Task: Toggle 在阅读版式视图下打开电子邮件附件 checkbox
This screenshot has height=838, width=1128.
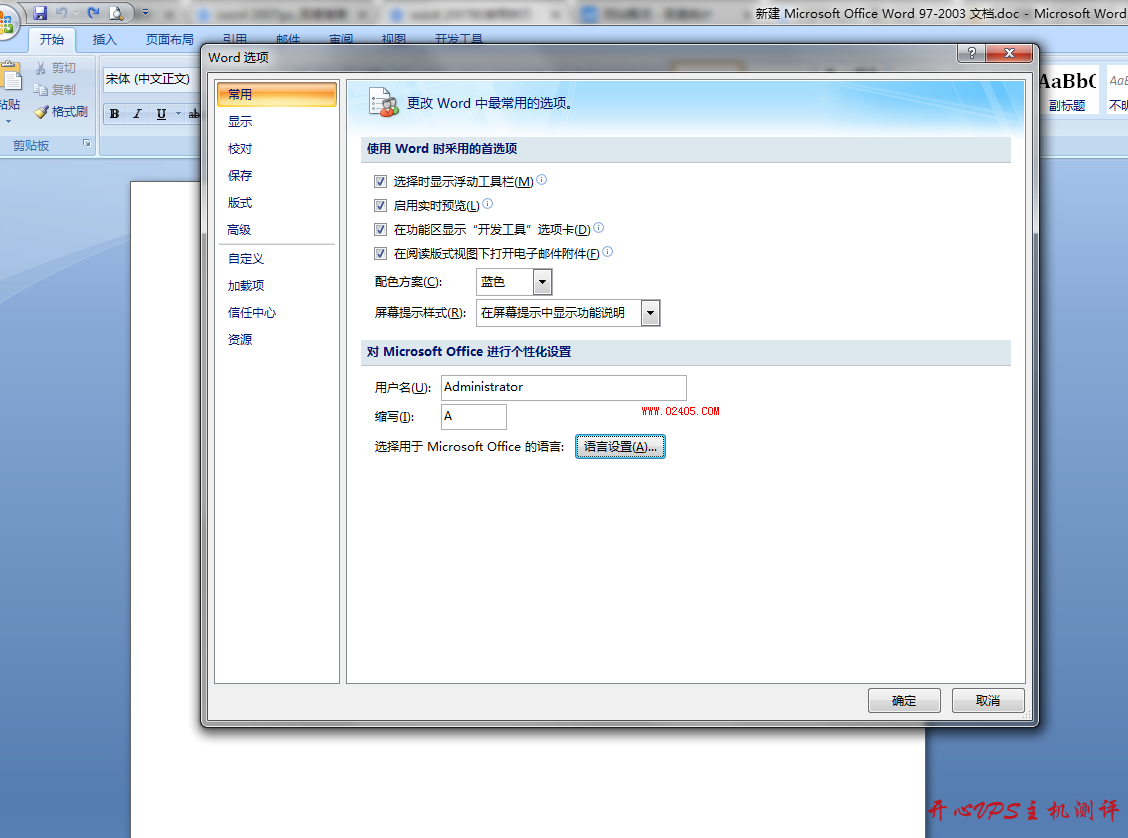Action: 381,253
